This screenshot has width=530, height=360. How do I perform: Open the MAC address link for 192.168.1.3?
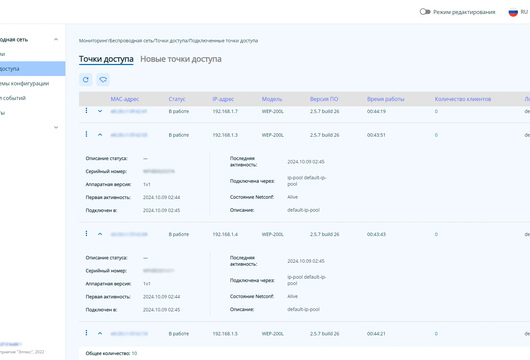(129, 135)
